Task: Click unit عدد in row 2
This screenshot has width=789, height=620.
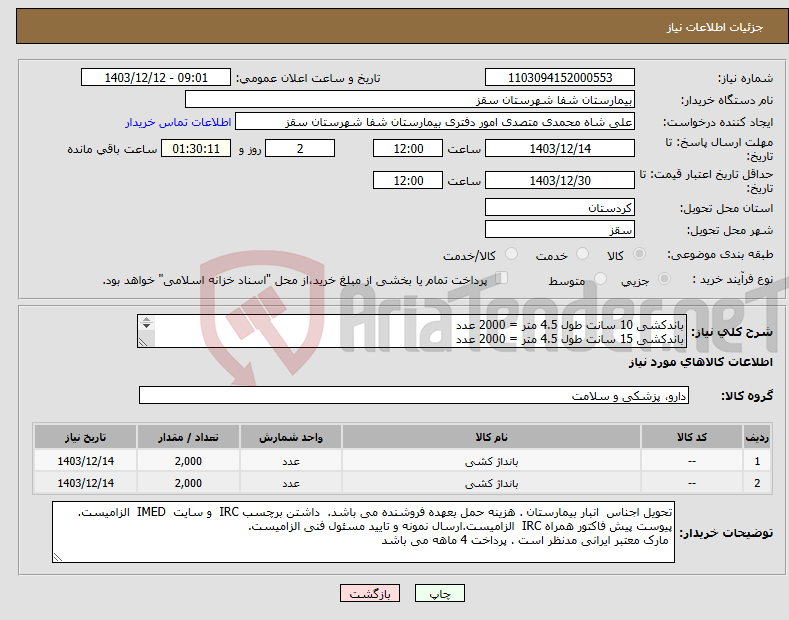Action: coord(291,483)
